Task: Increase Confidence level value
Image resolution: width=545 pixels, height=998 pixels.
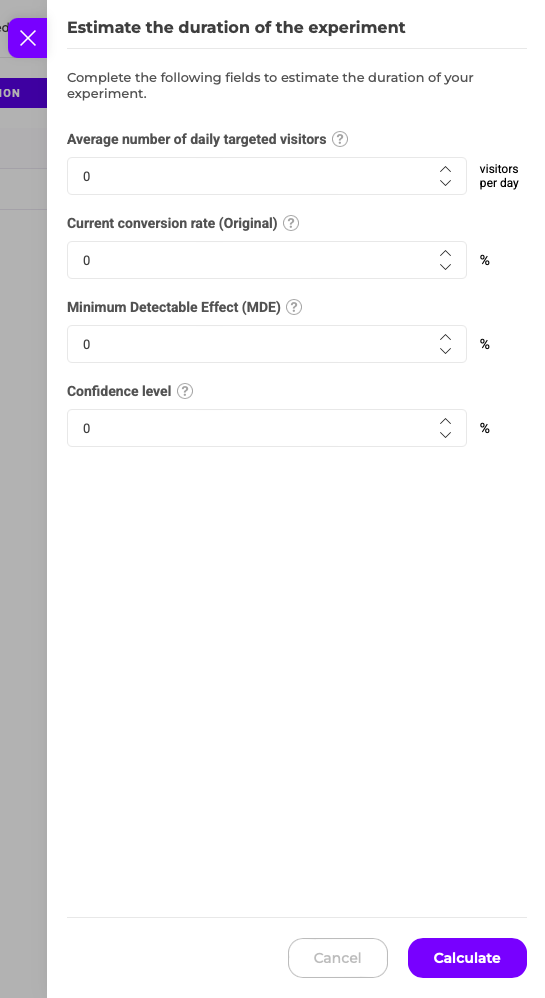Action: click(x=446, y=421)
